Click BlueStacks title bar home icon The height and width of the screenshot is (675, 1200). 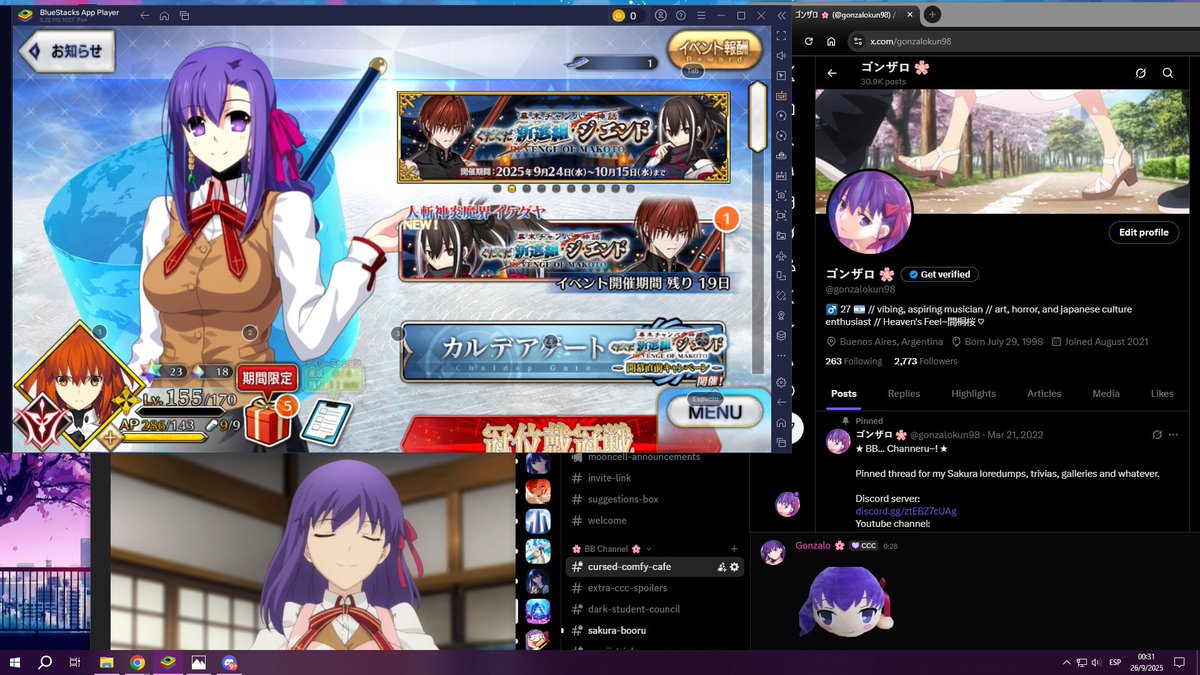click(x=164, y=15)
